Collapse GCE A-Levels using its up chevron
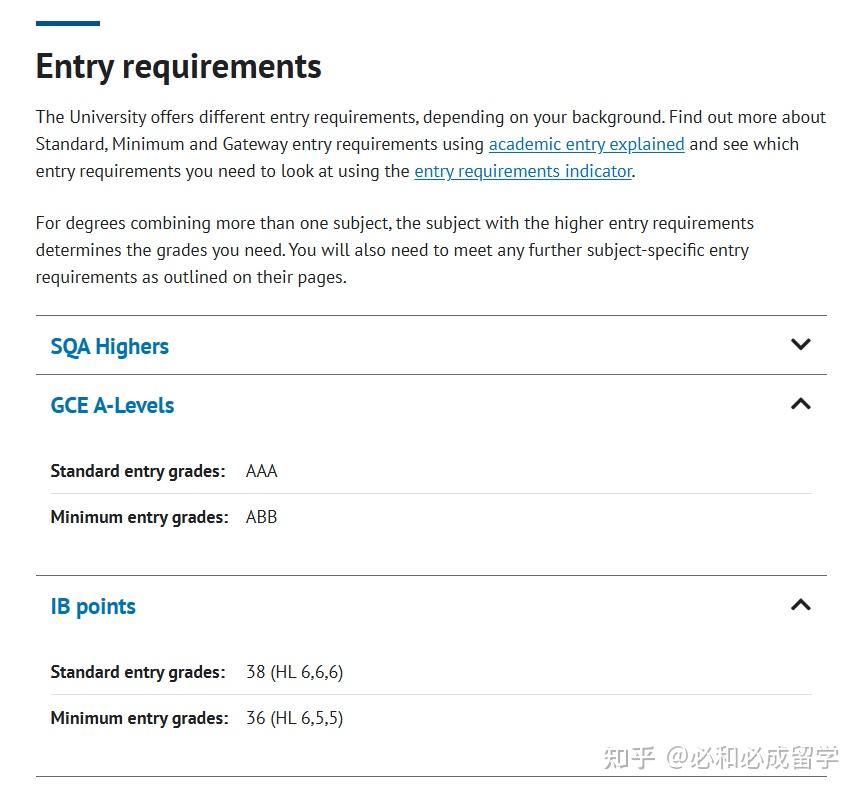 coord(801,404)
